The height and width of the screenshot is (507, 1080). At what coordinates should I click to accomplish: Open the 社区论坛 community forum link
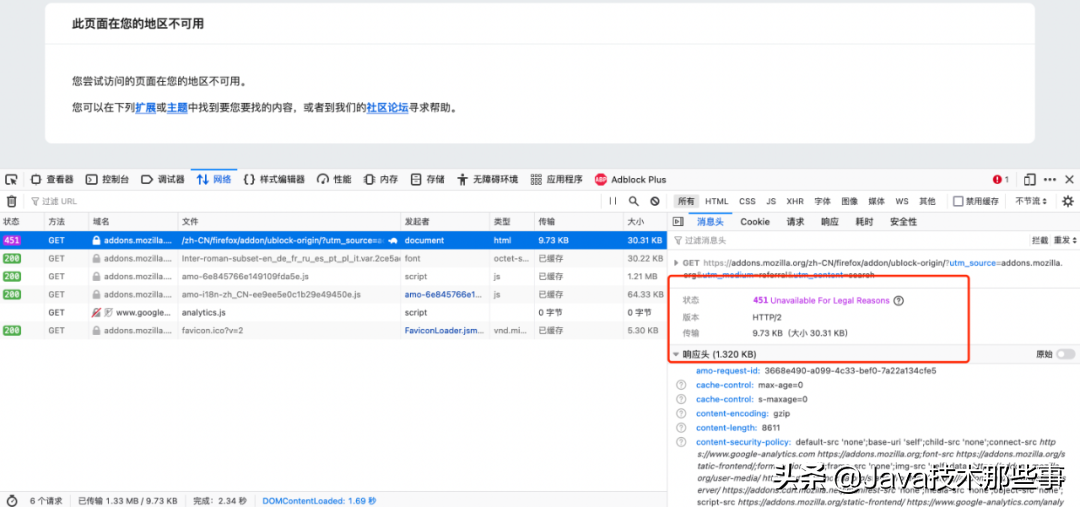click(387, 107)
